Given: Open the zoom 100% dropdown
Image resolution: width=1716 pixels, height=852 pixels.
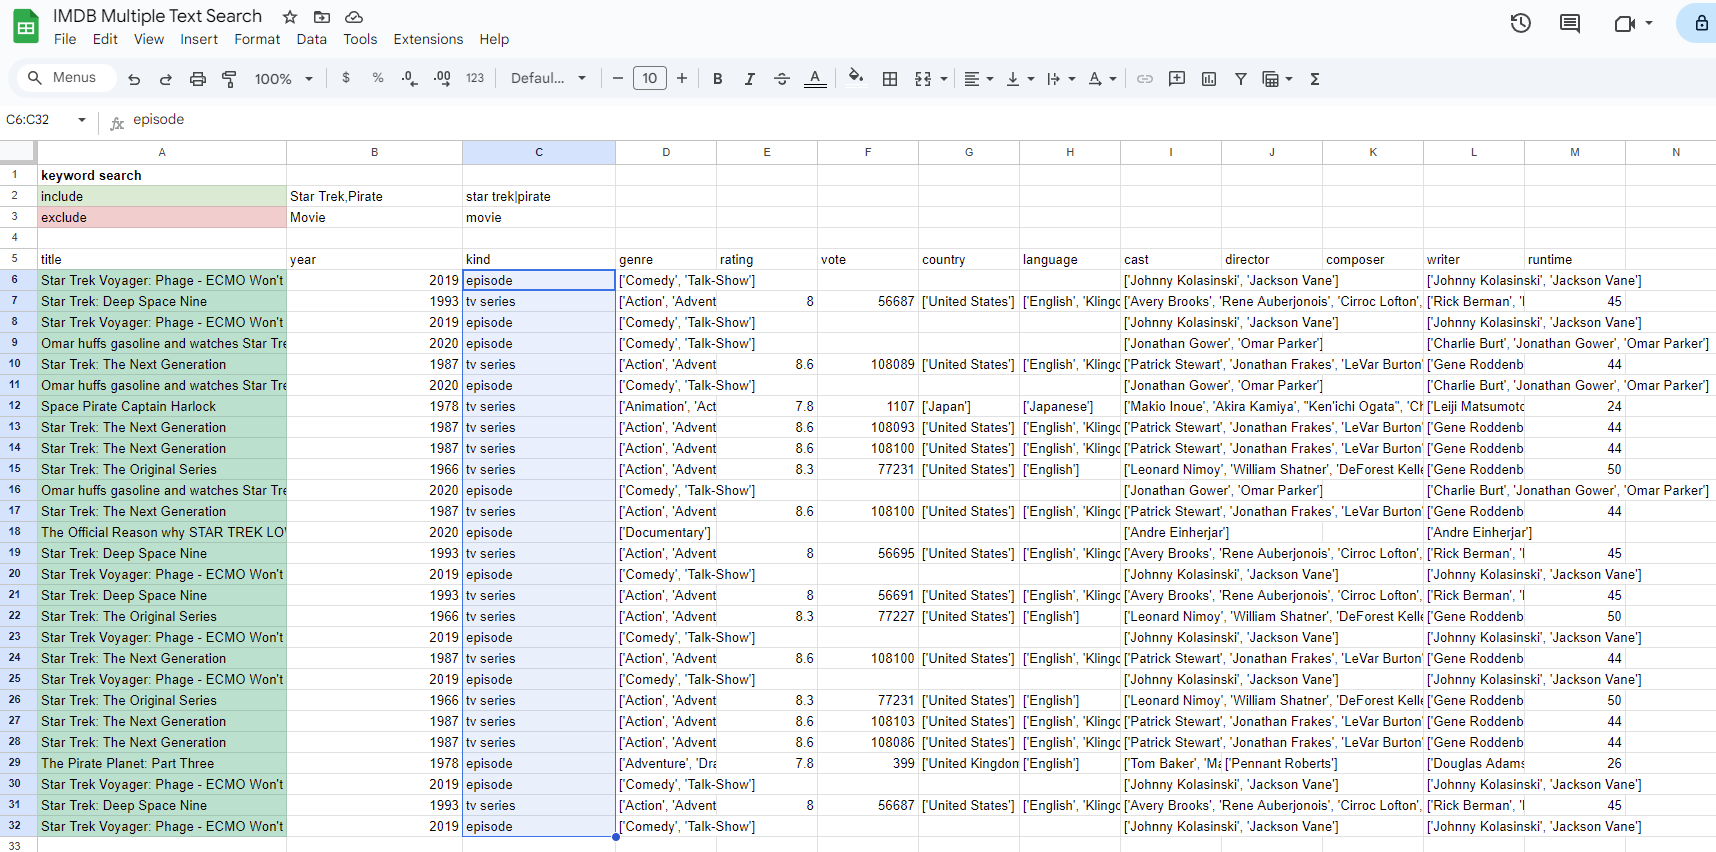Looking at the screenshot, I should [x=284, y=79].
